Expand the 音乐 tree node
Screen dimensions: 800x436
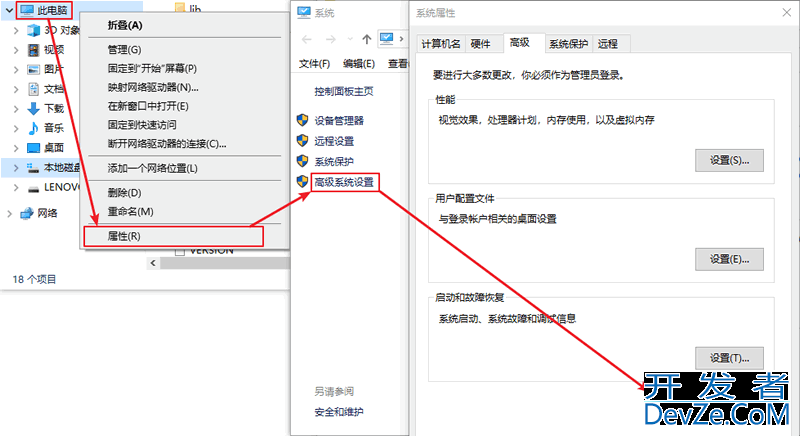(x=16, y=129)
